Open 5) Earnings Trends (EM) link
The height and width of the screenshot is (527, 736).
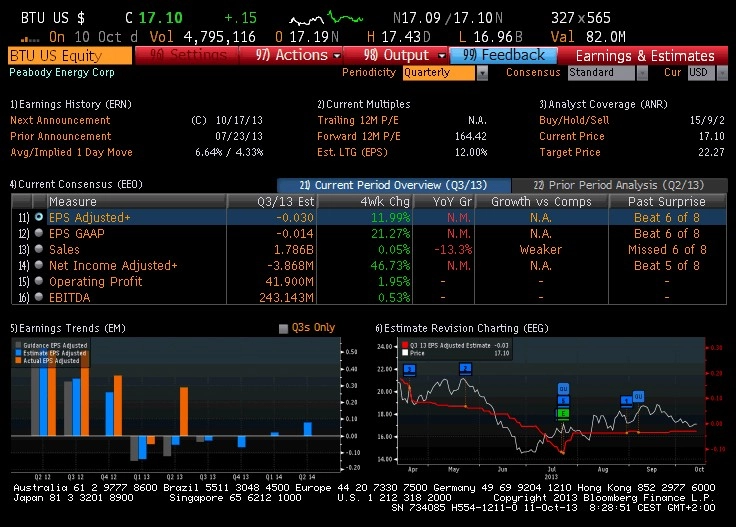coord(68,328)
